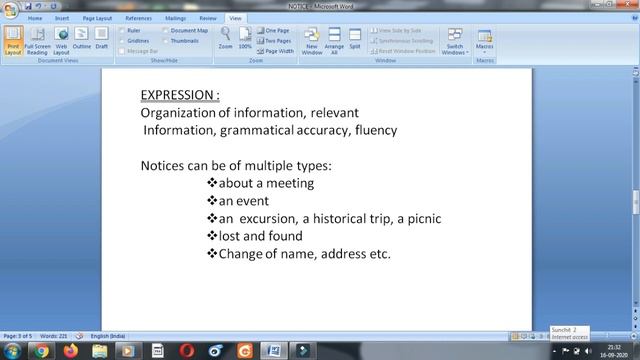Click Reset Window Position
This screenshot has height=360, width=640.
click(403, 51)
